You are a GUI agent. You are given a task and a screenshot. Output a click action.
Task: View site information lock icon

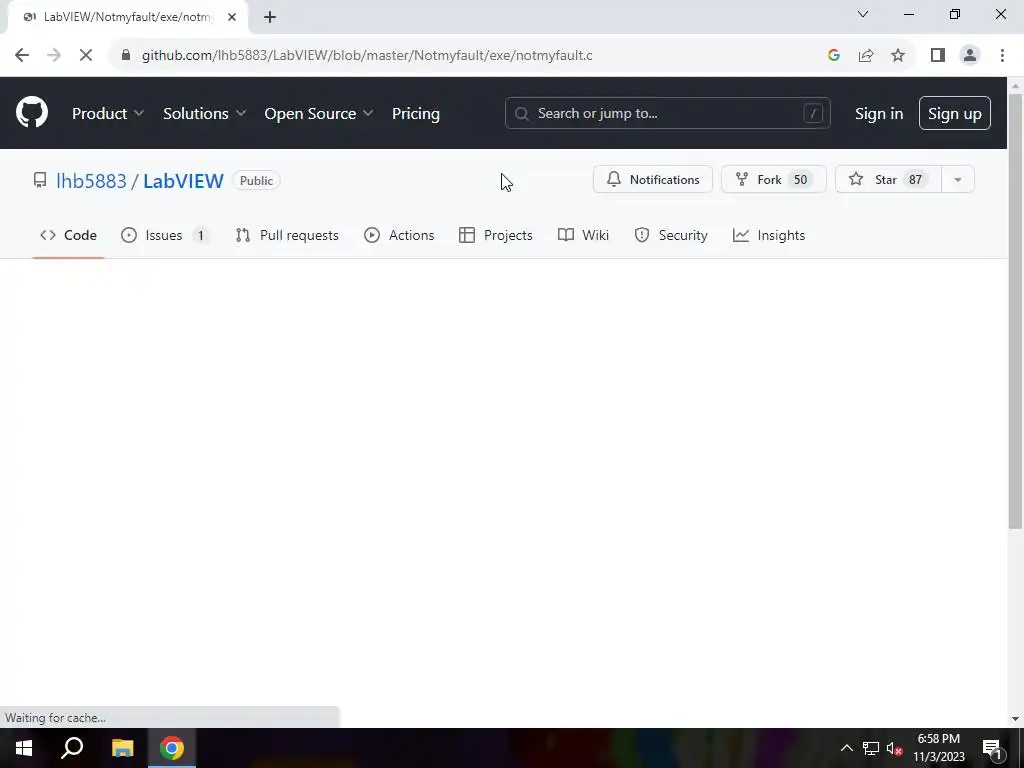tap(126, 56)
